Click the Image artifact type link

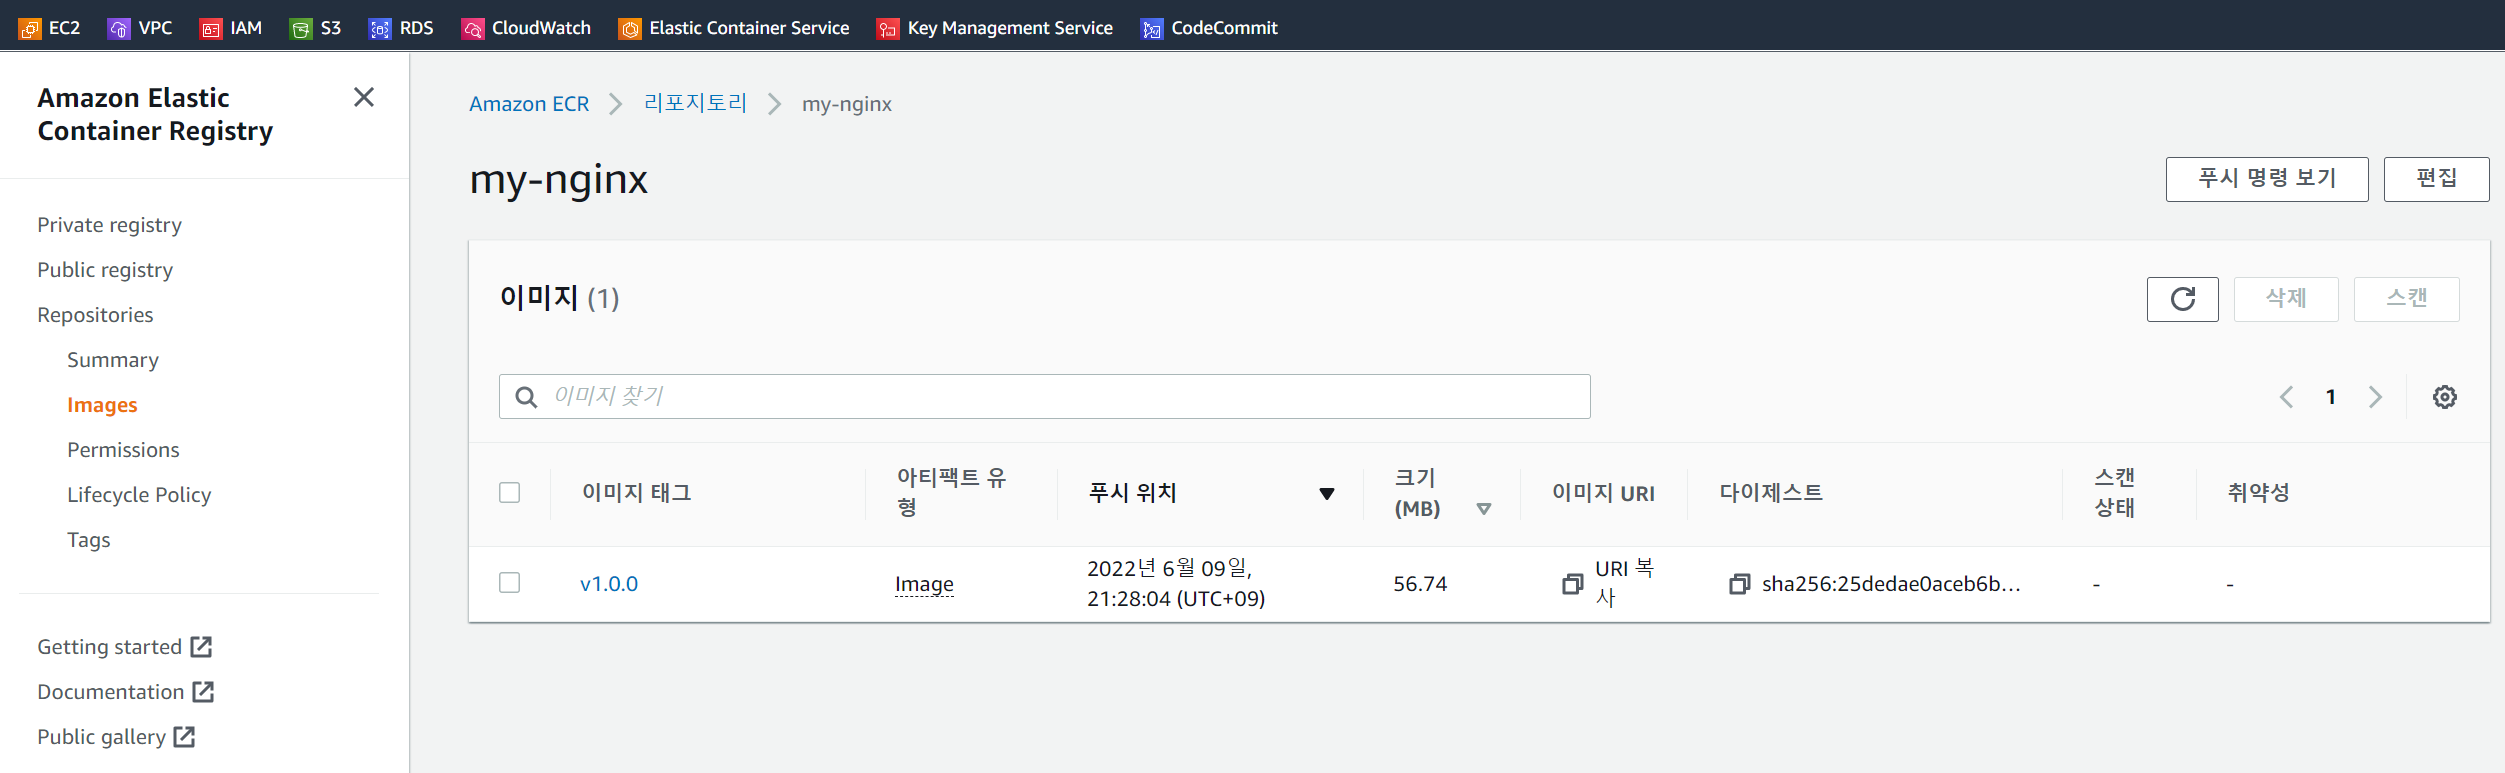(924, 584)
